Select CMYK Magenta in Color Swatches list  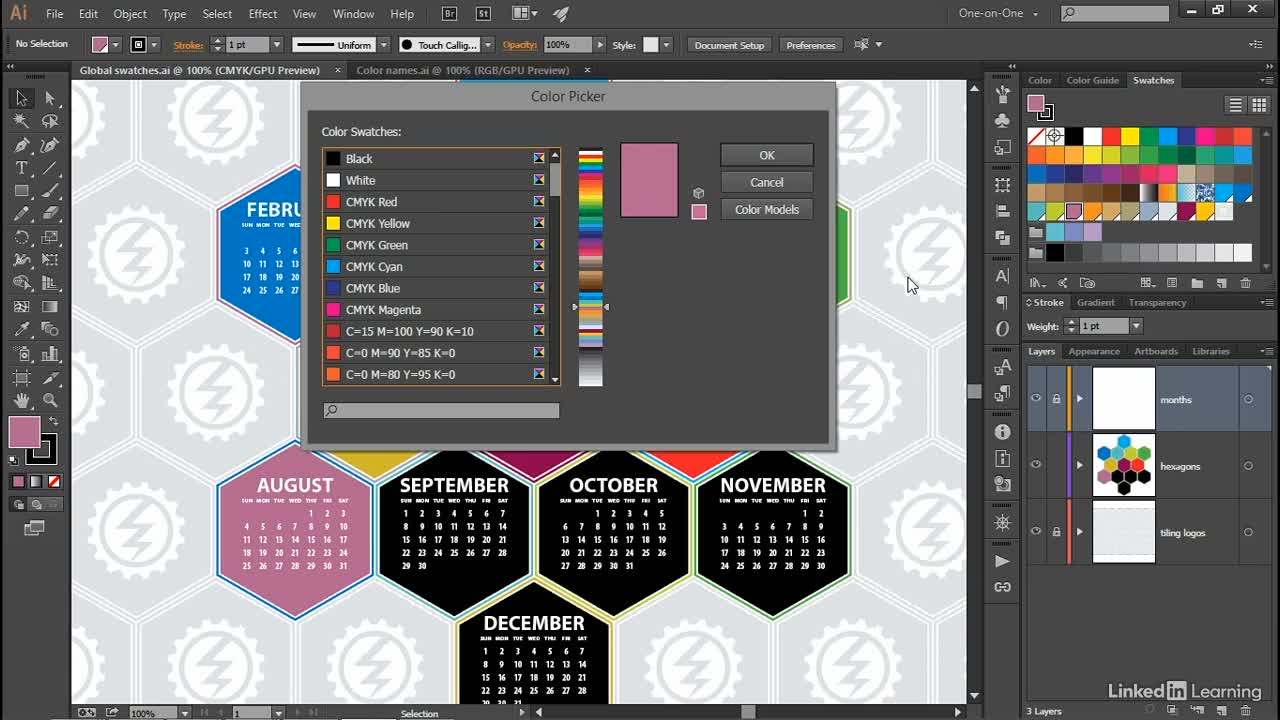pos(436,309)
